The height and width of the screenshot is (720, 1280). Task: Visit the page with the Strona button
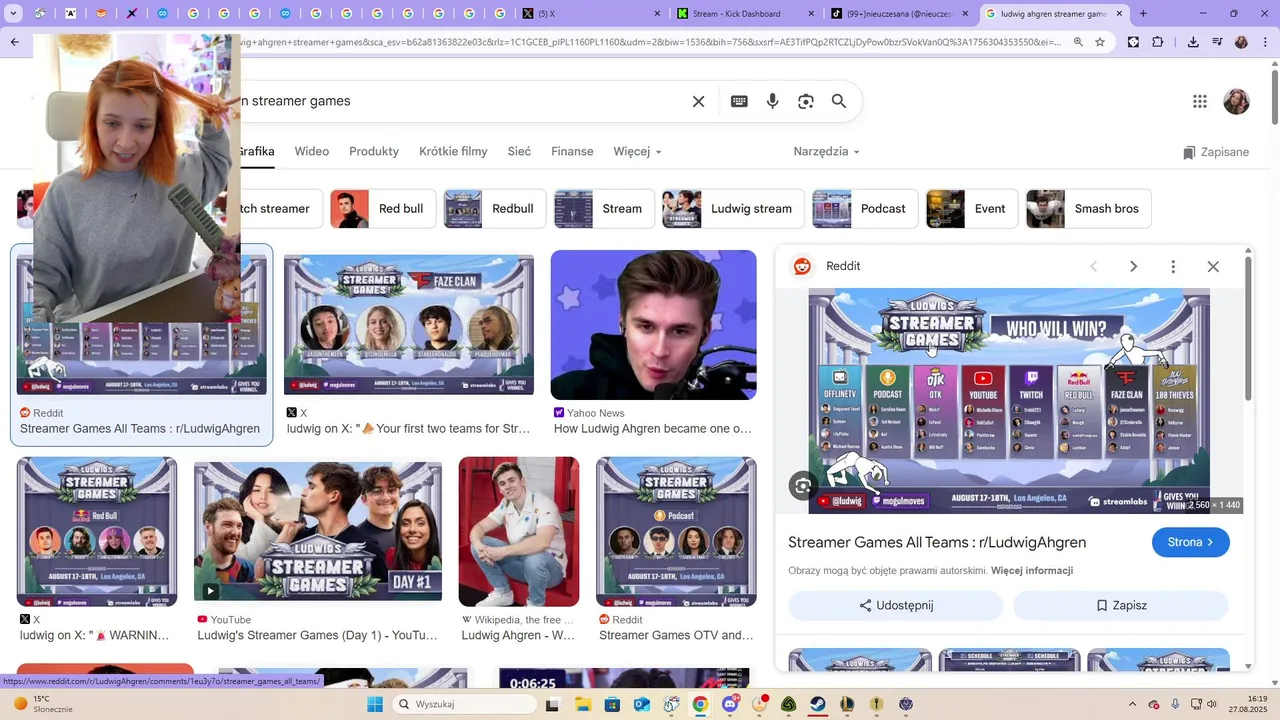[x=1191, y=542]
